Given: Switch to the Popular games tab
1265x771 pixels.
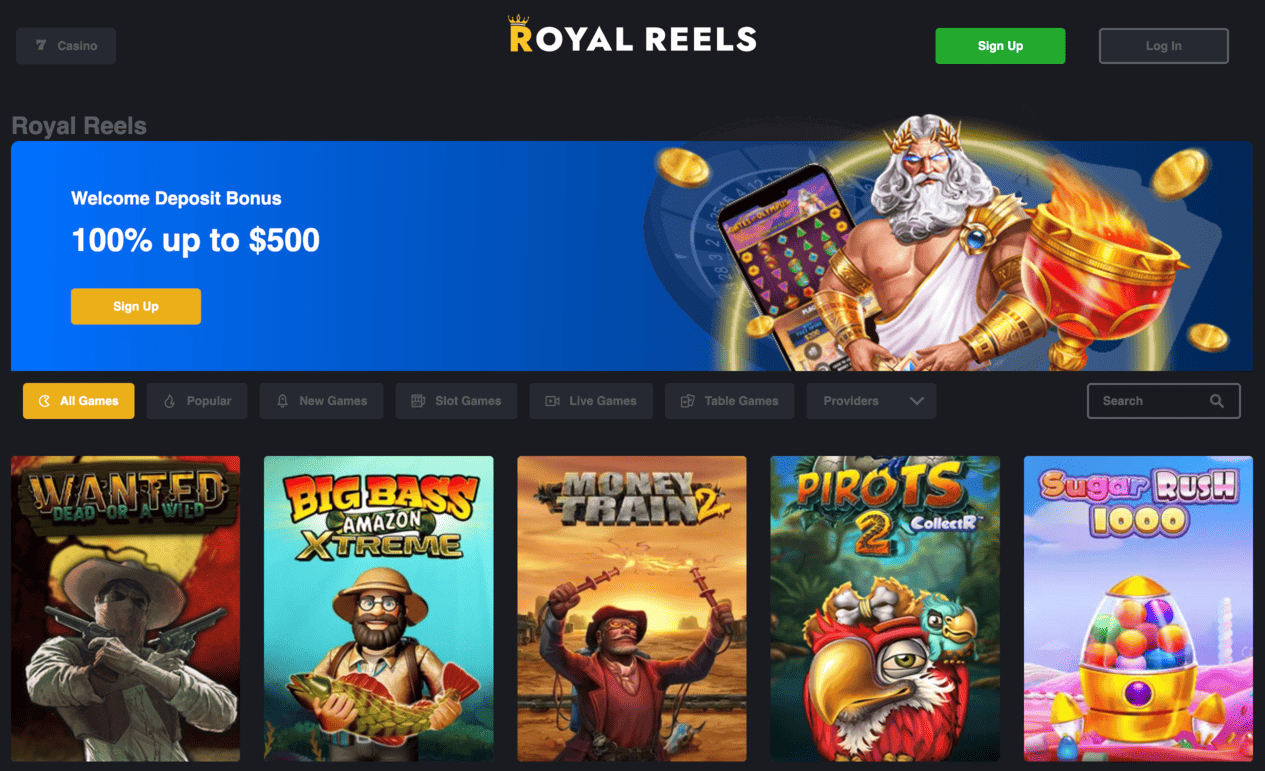Looking at the screenshot, I should (x=197, y=401).
